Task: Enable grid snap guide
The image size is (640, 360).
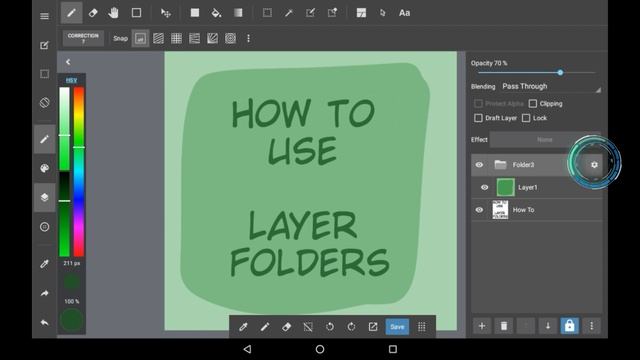Action: 176,38
